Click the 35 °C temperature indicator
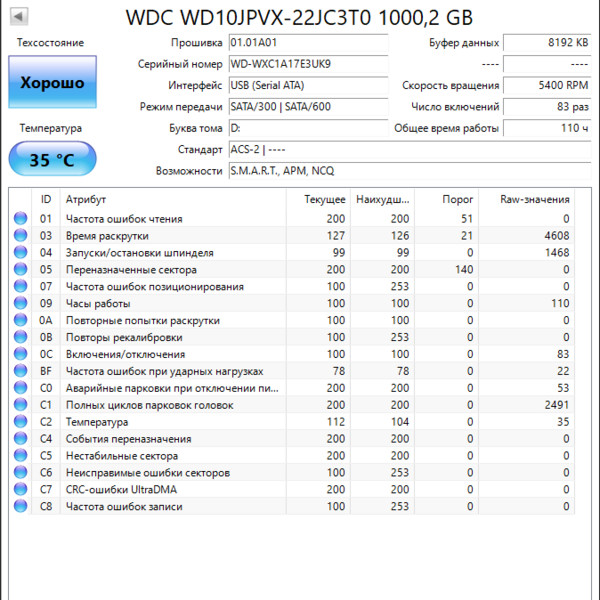600x600 pixels. point(52,159)
